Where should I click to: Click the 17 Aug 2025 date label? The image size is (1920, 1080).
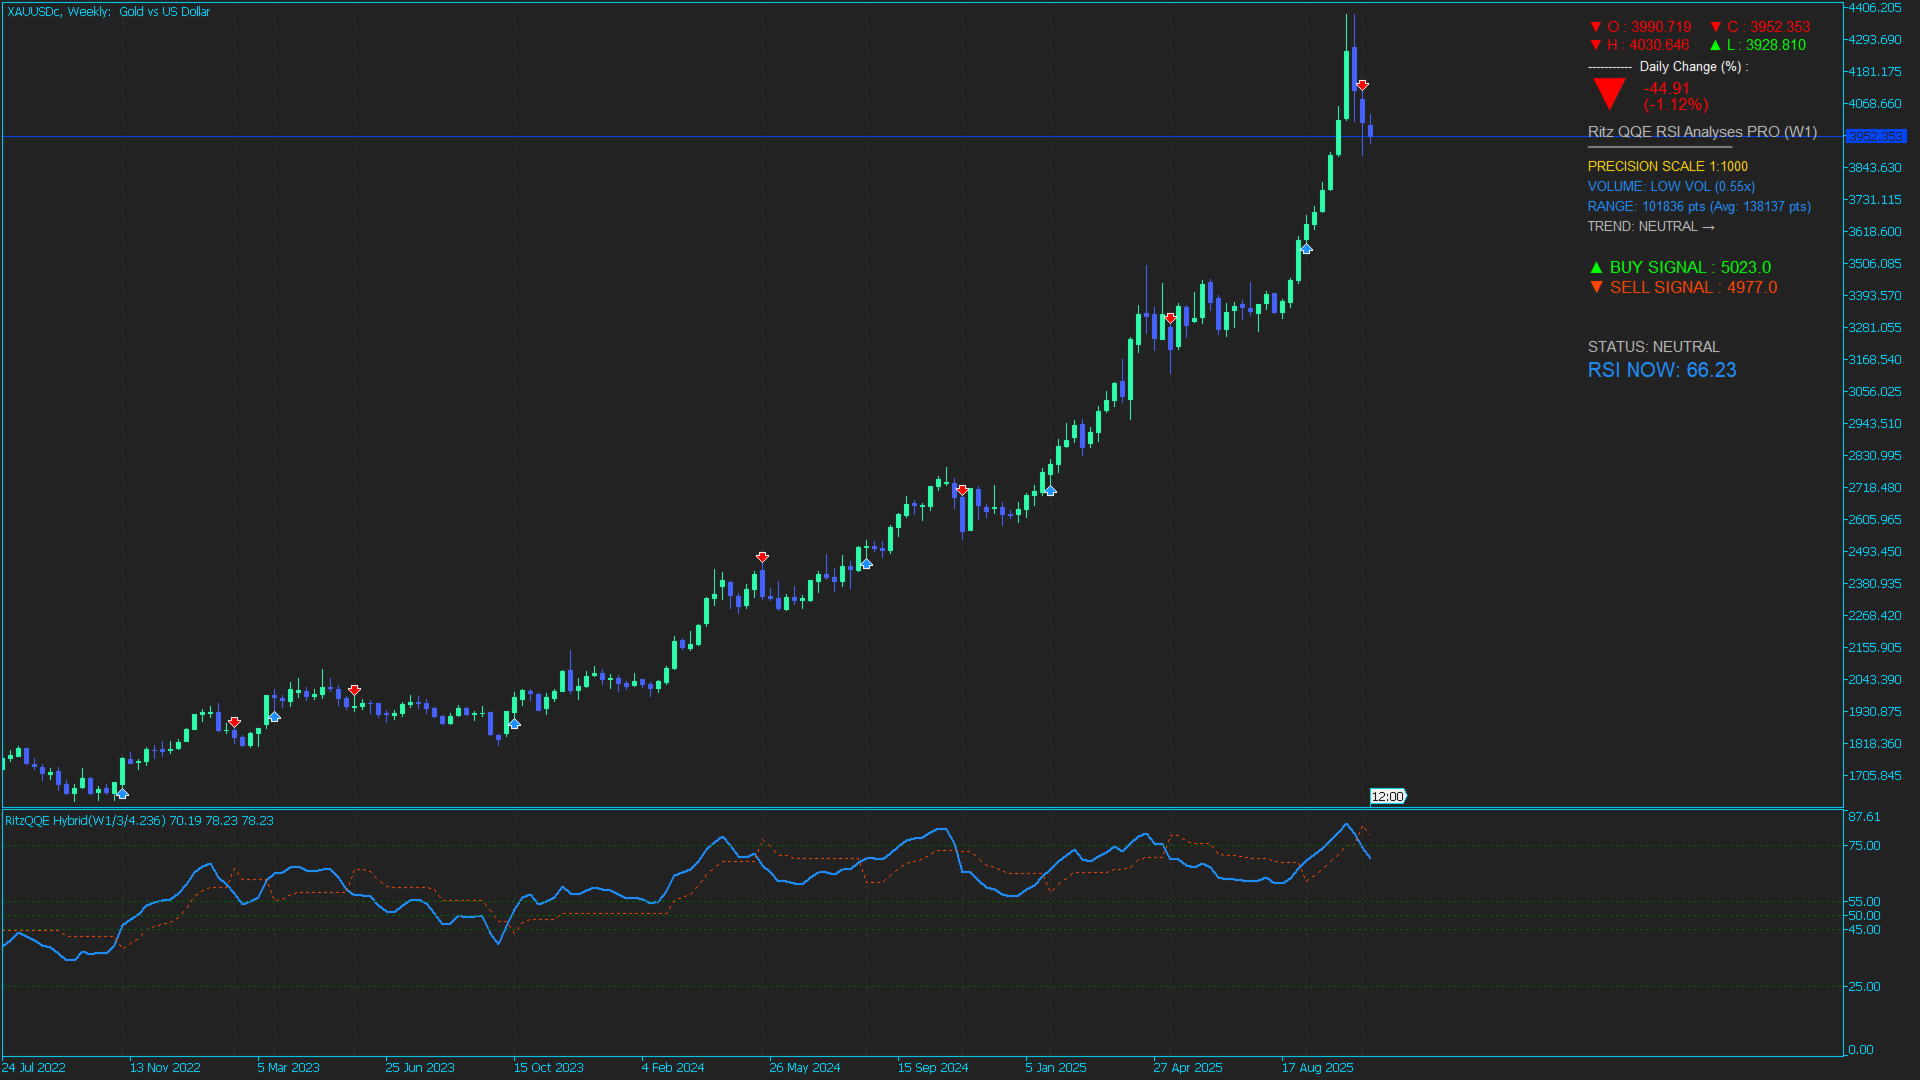(x=1317, y=1068)
